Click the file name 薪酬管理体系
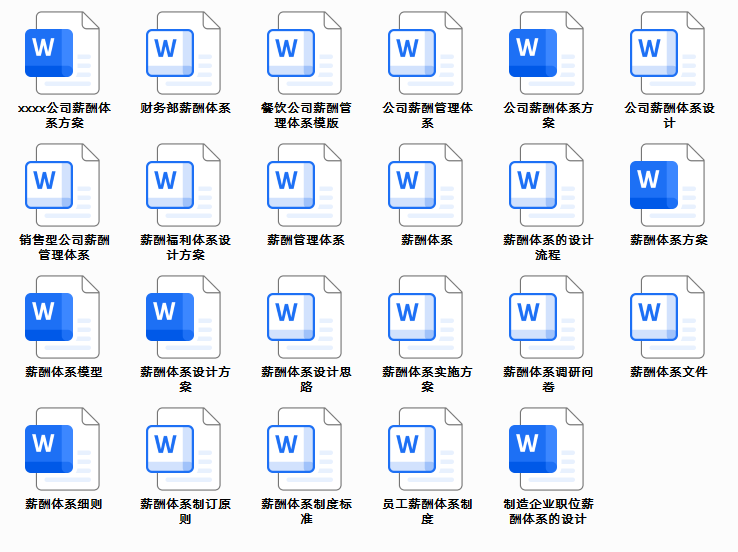This screenshot has width=738, height=552. (306, 240)
